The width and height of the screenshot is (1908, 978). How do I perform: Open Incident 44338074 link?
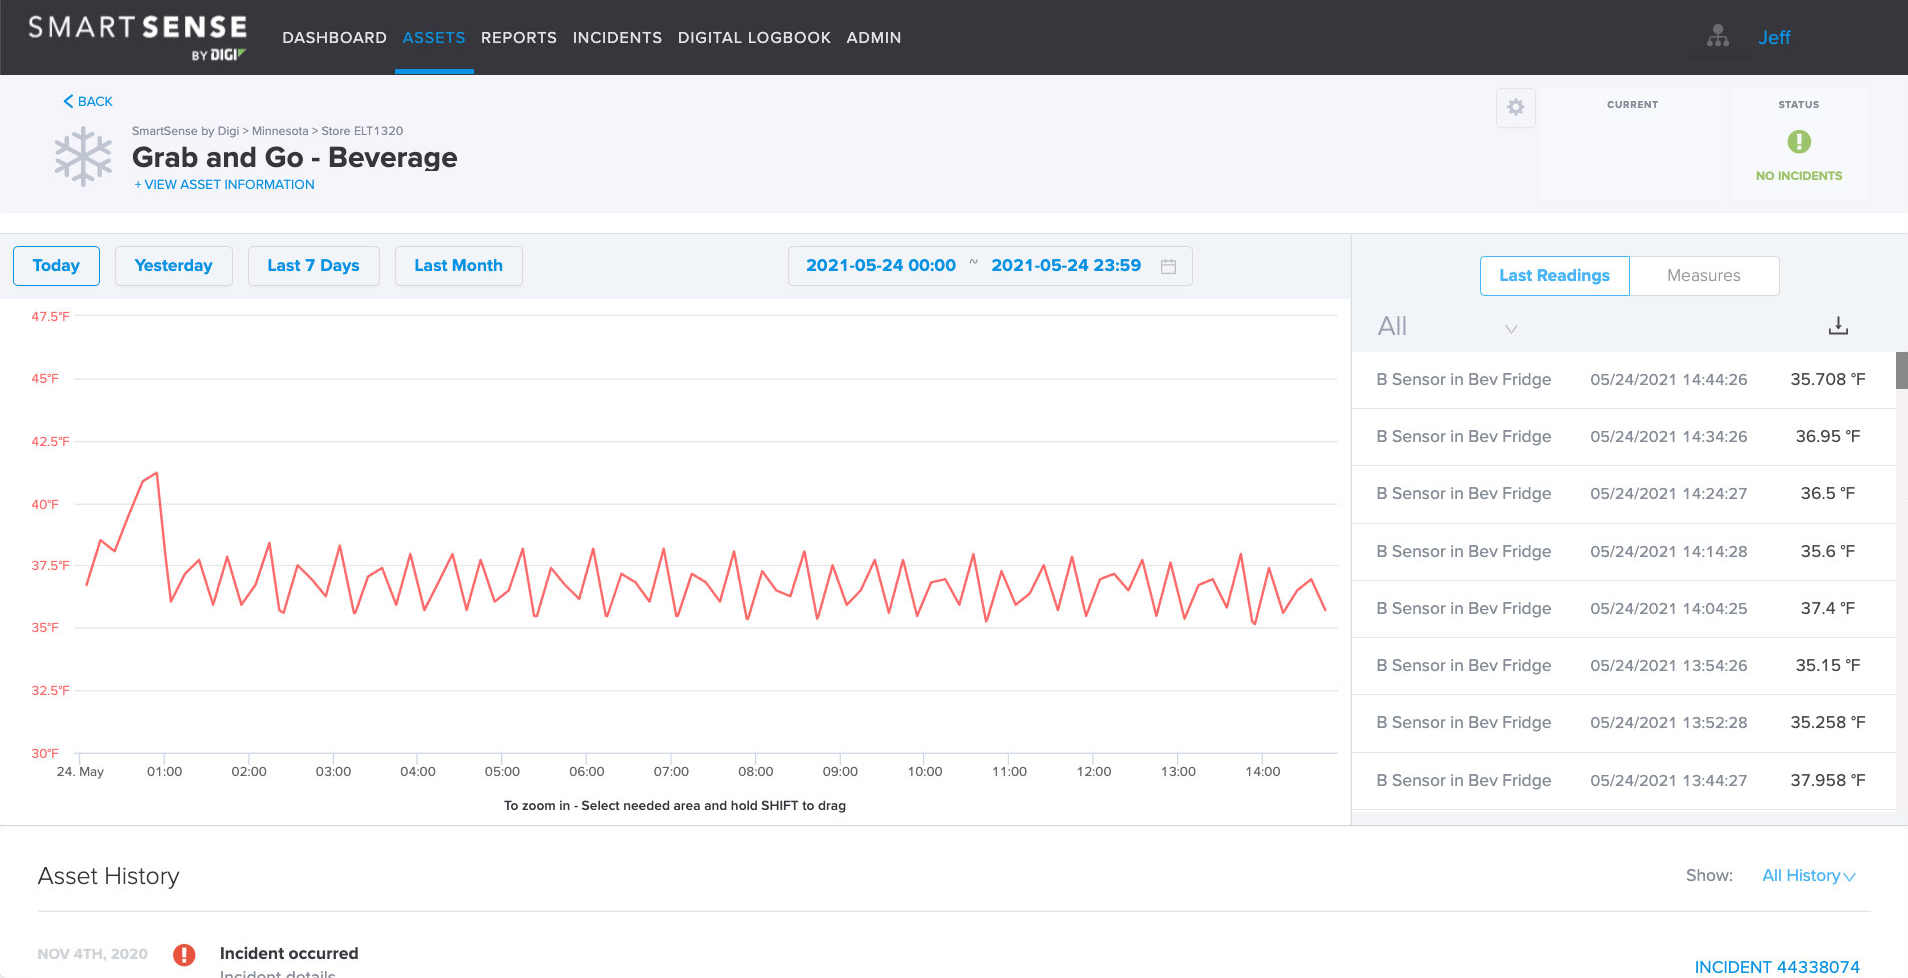tap(1776, 967)
